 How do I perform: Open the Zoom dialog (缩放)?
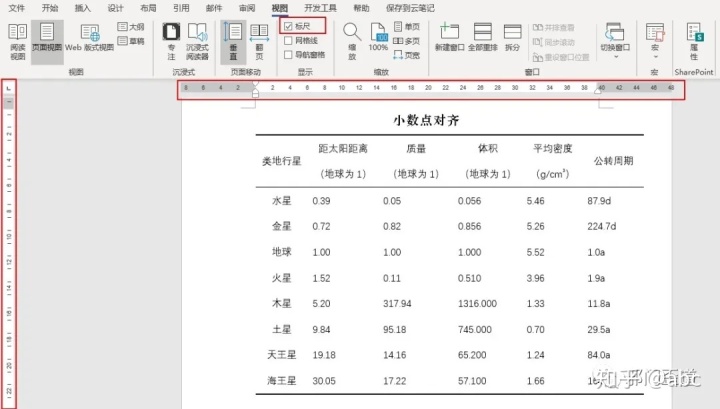pos(352,42)
